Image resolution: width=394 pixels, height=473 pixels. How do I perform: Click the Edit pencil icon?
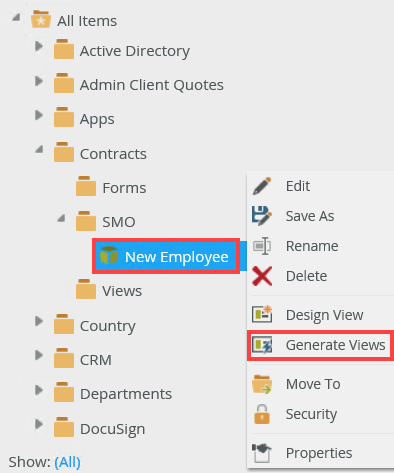(x=262, y=186)
